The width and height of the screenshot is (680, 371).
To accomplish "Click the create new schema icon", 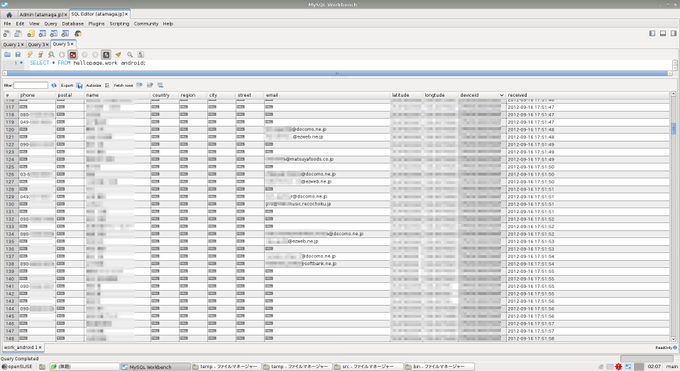I will 42,33.
